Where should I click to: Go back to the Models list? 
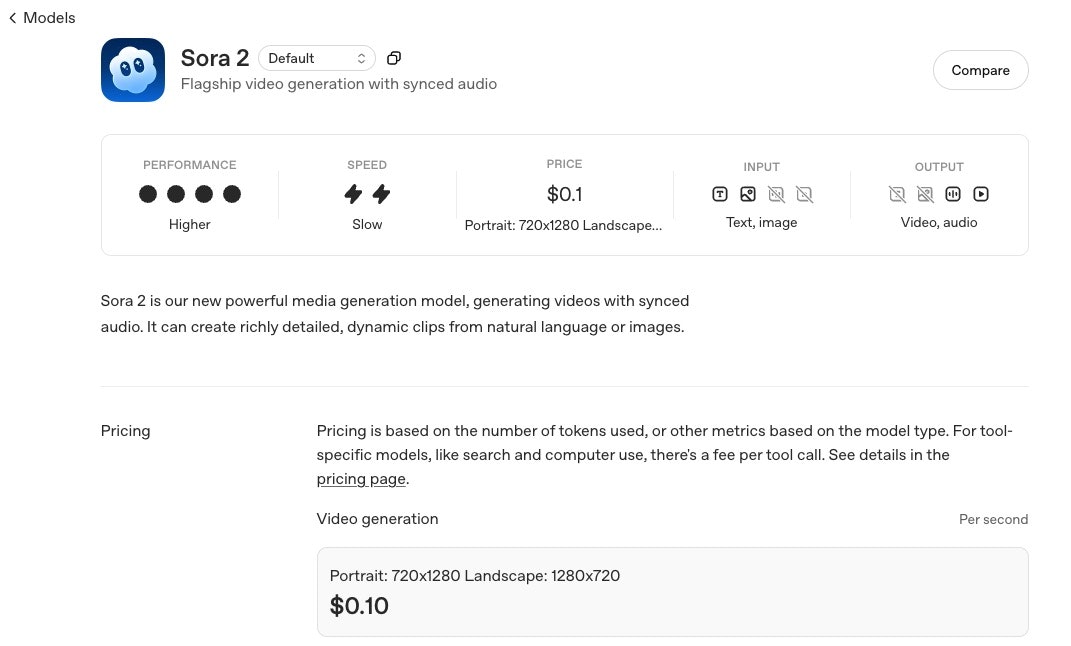tap(42, 18)
